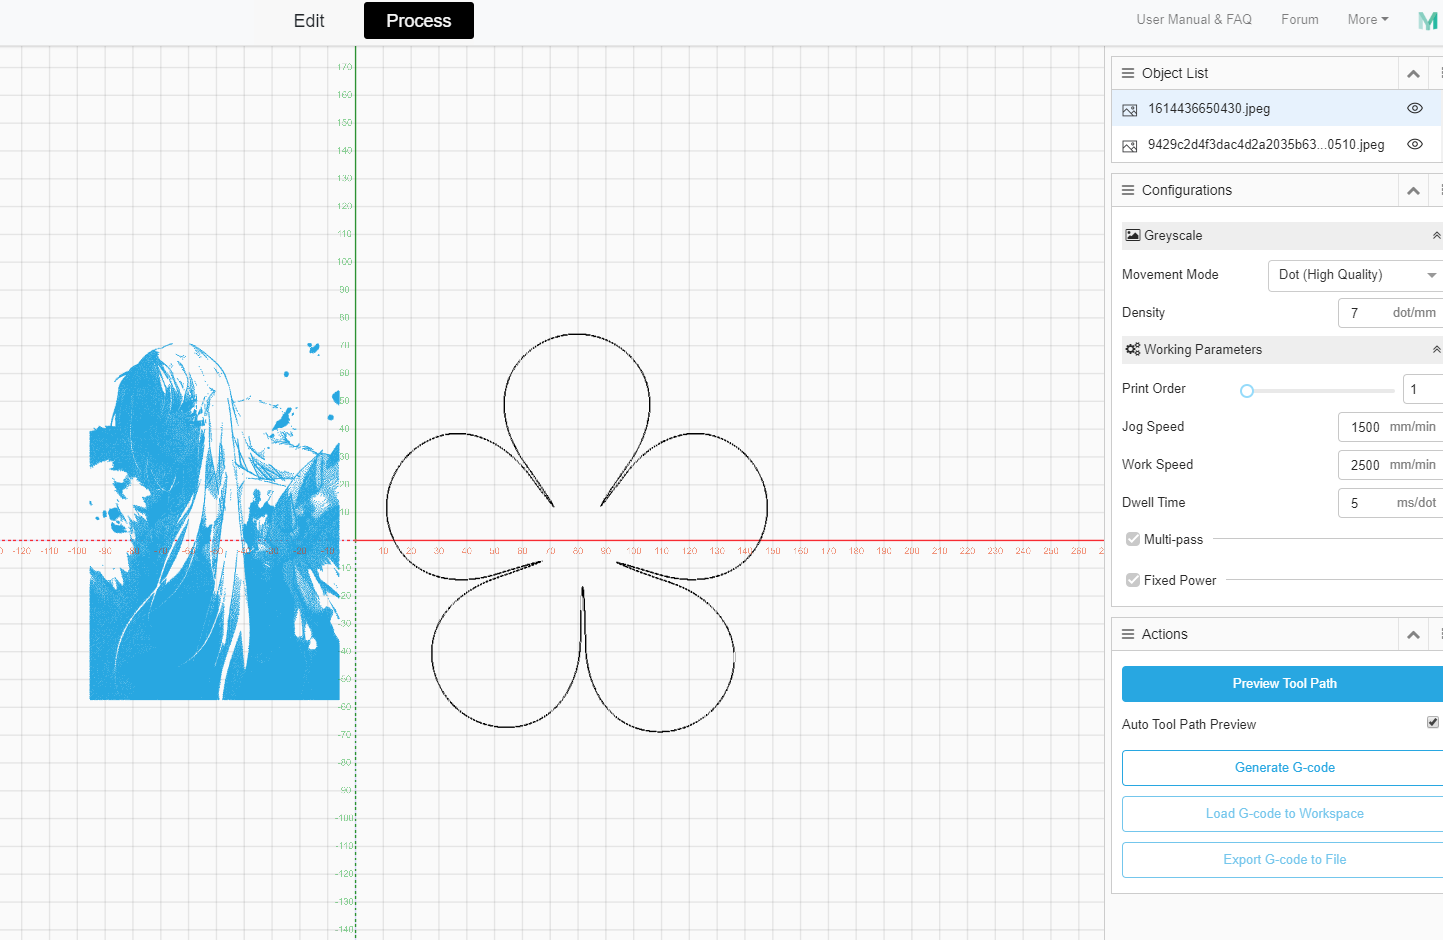The width and height of the screenshot is (1443, 940).
Task: Click the Density input field
Action: pyautogui.click(x=1390, y=313)
